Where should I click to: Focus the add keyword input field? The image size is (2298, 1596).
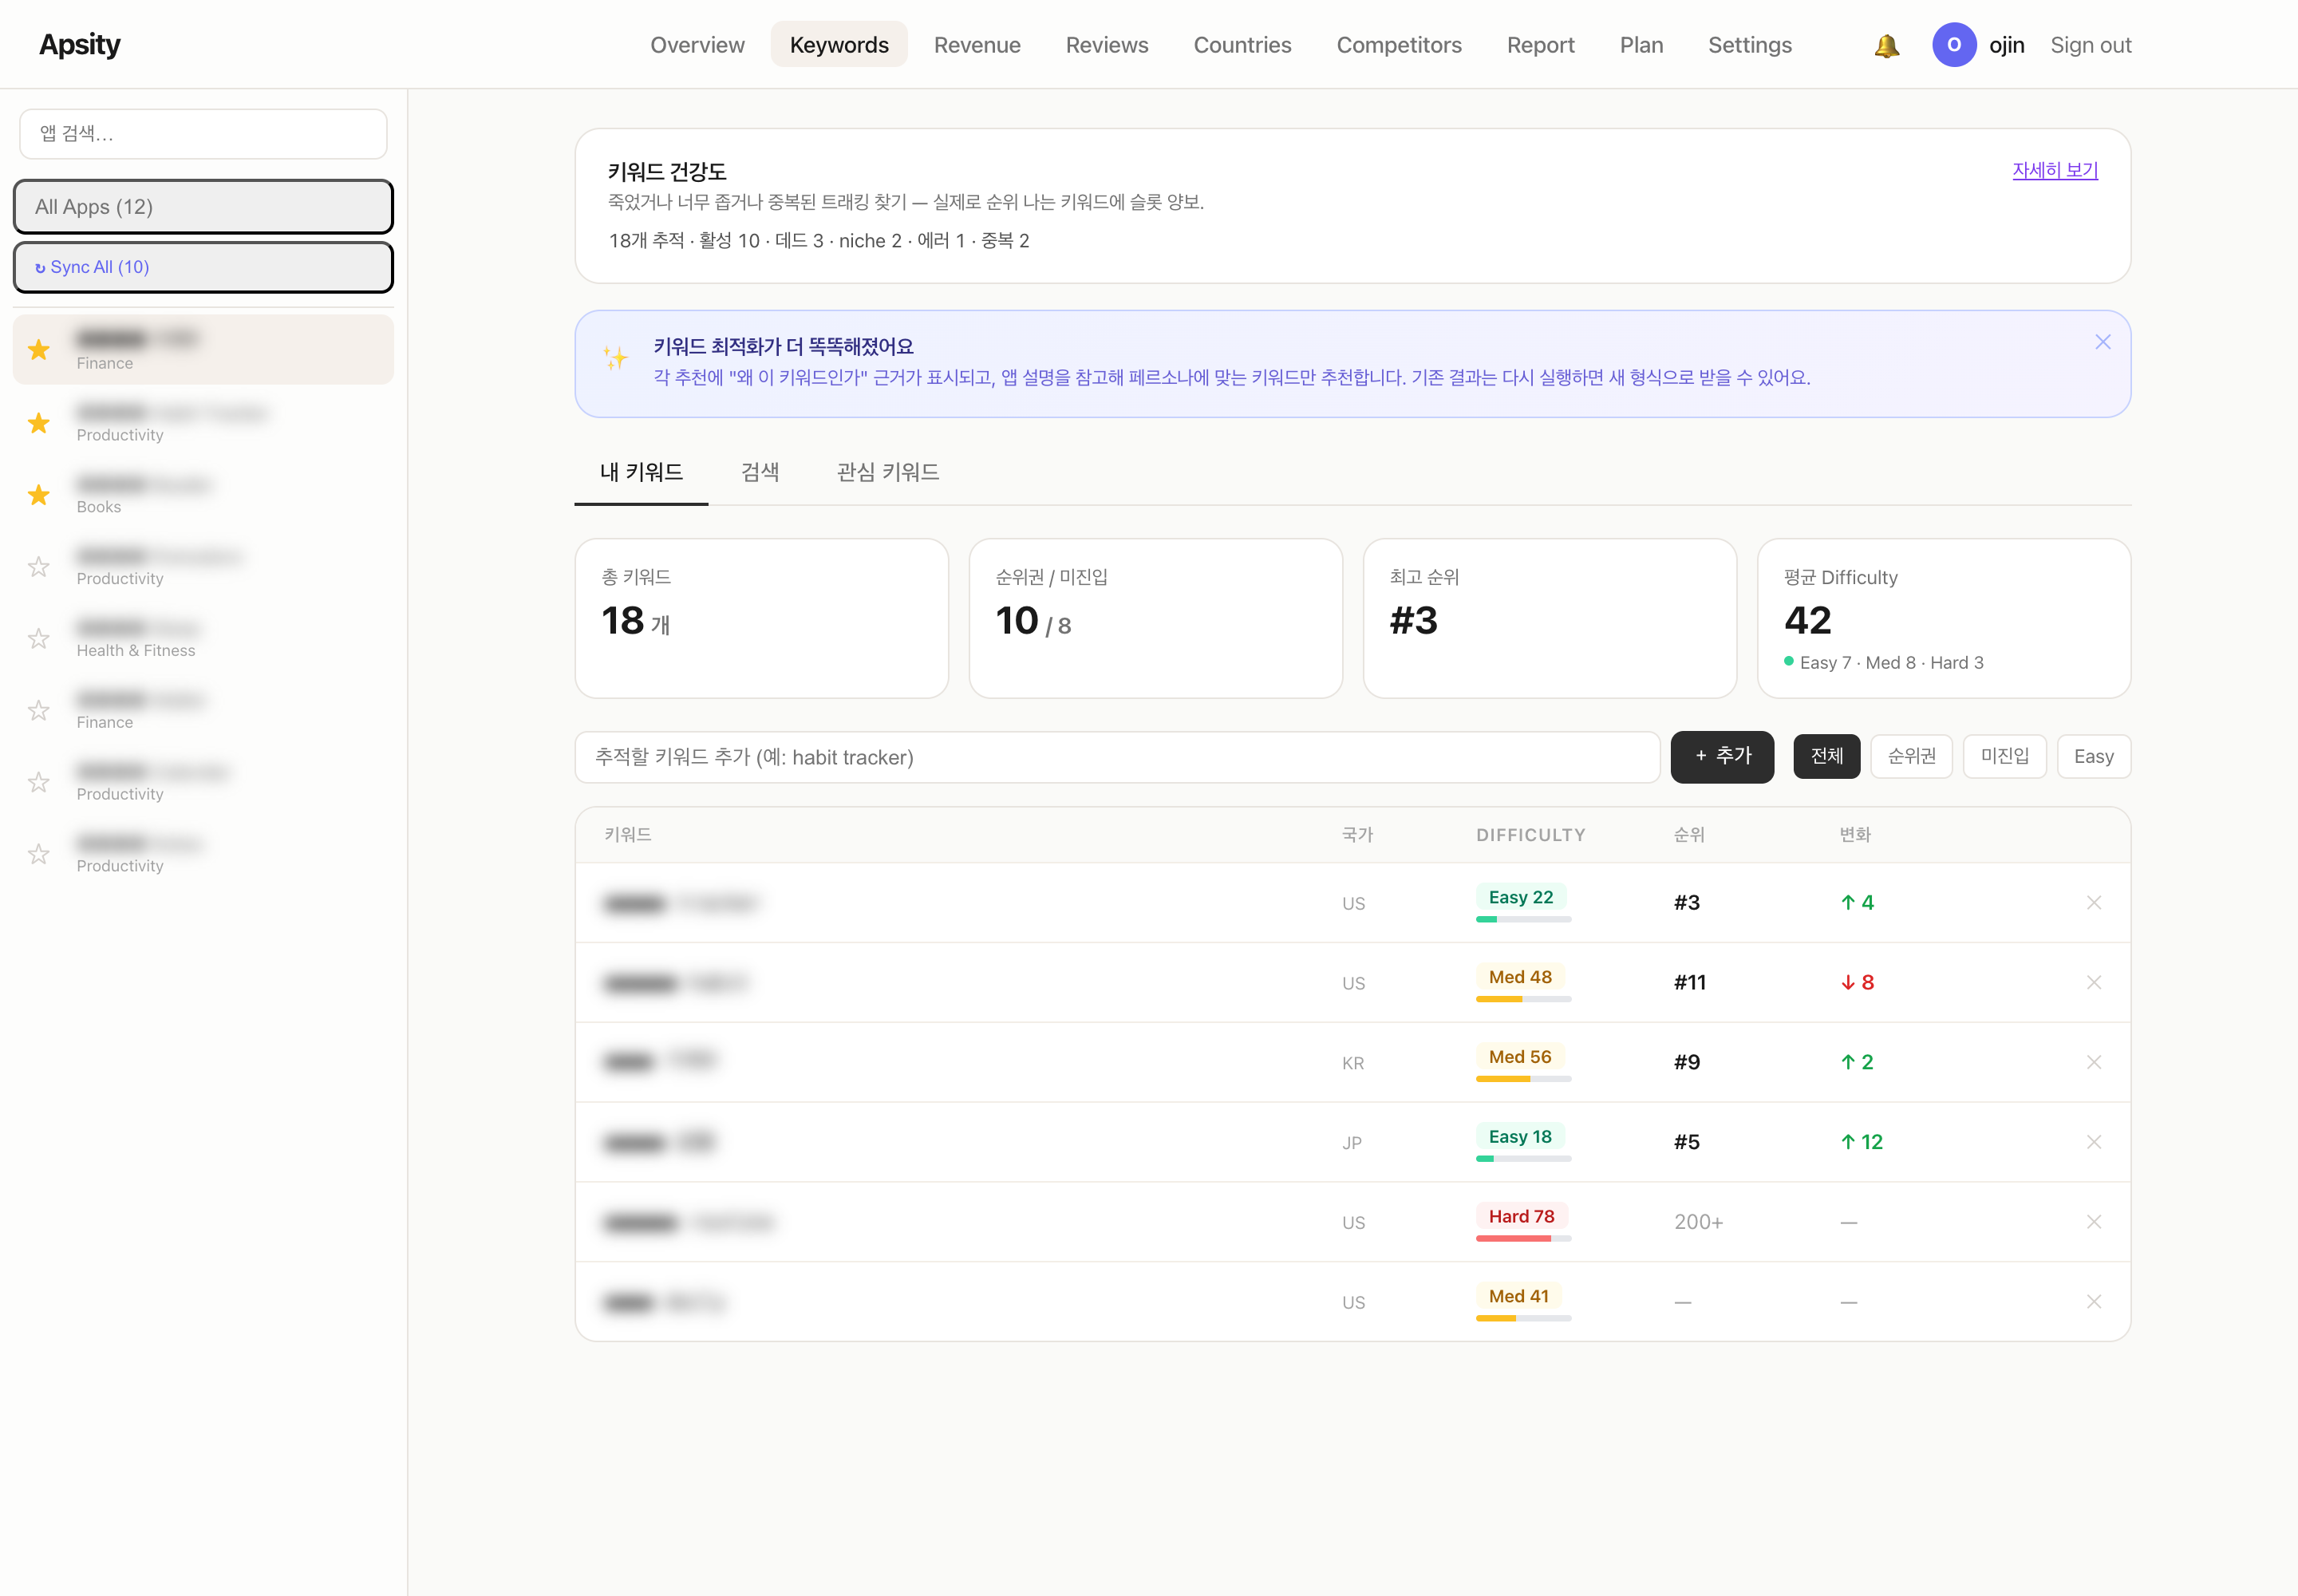pos(1117,757)
